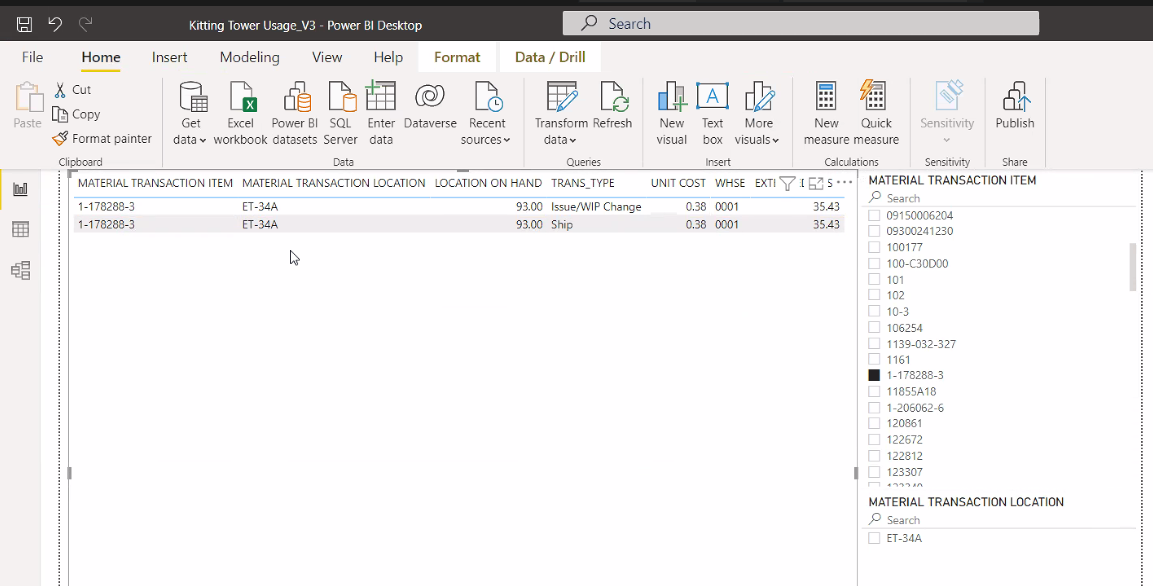Insert a New visual
This screenshot has height=586, width=1153.
point(671,113)
